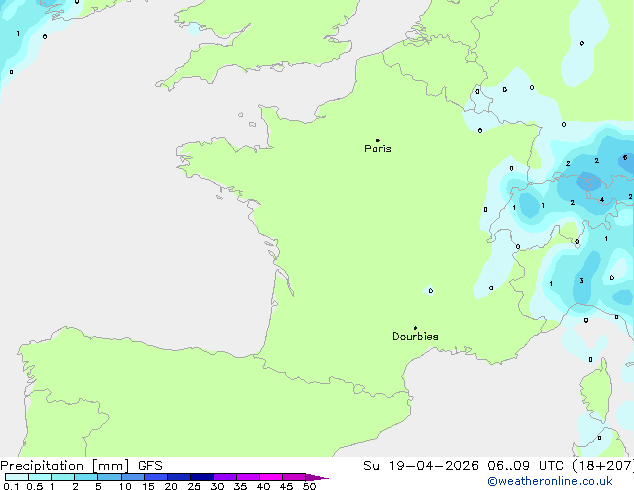
Task: Click the precipitation value '4' on map
Action: coord(602,200)
